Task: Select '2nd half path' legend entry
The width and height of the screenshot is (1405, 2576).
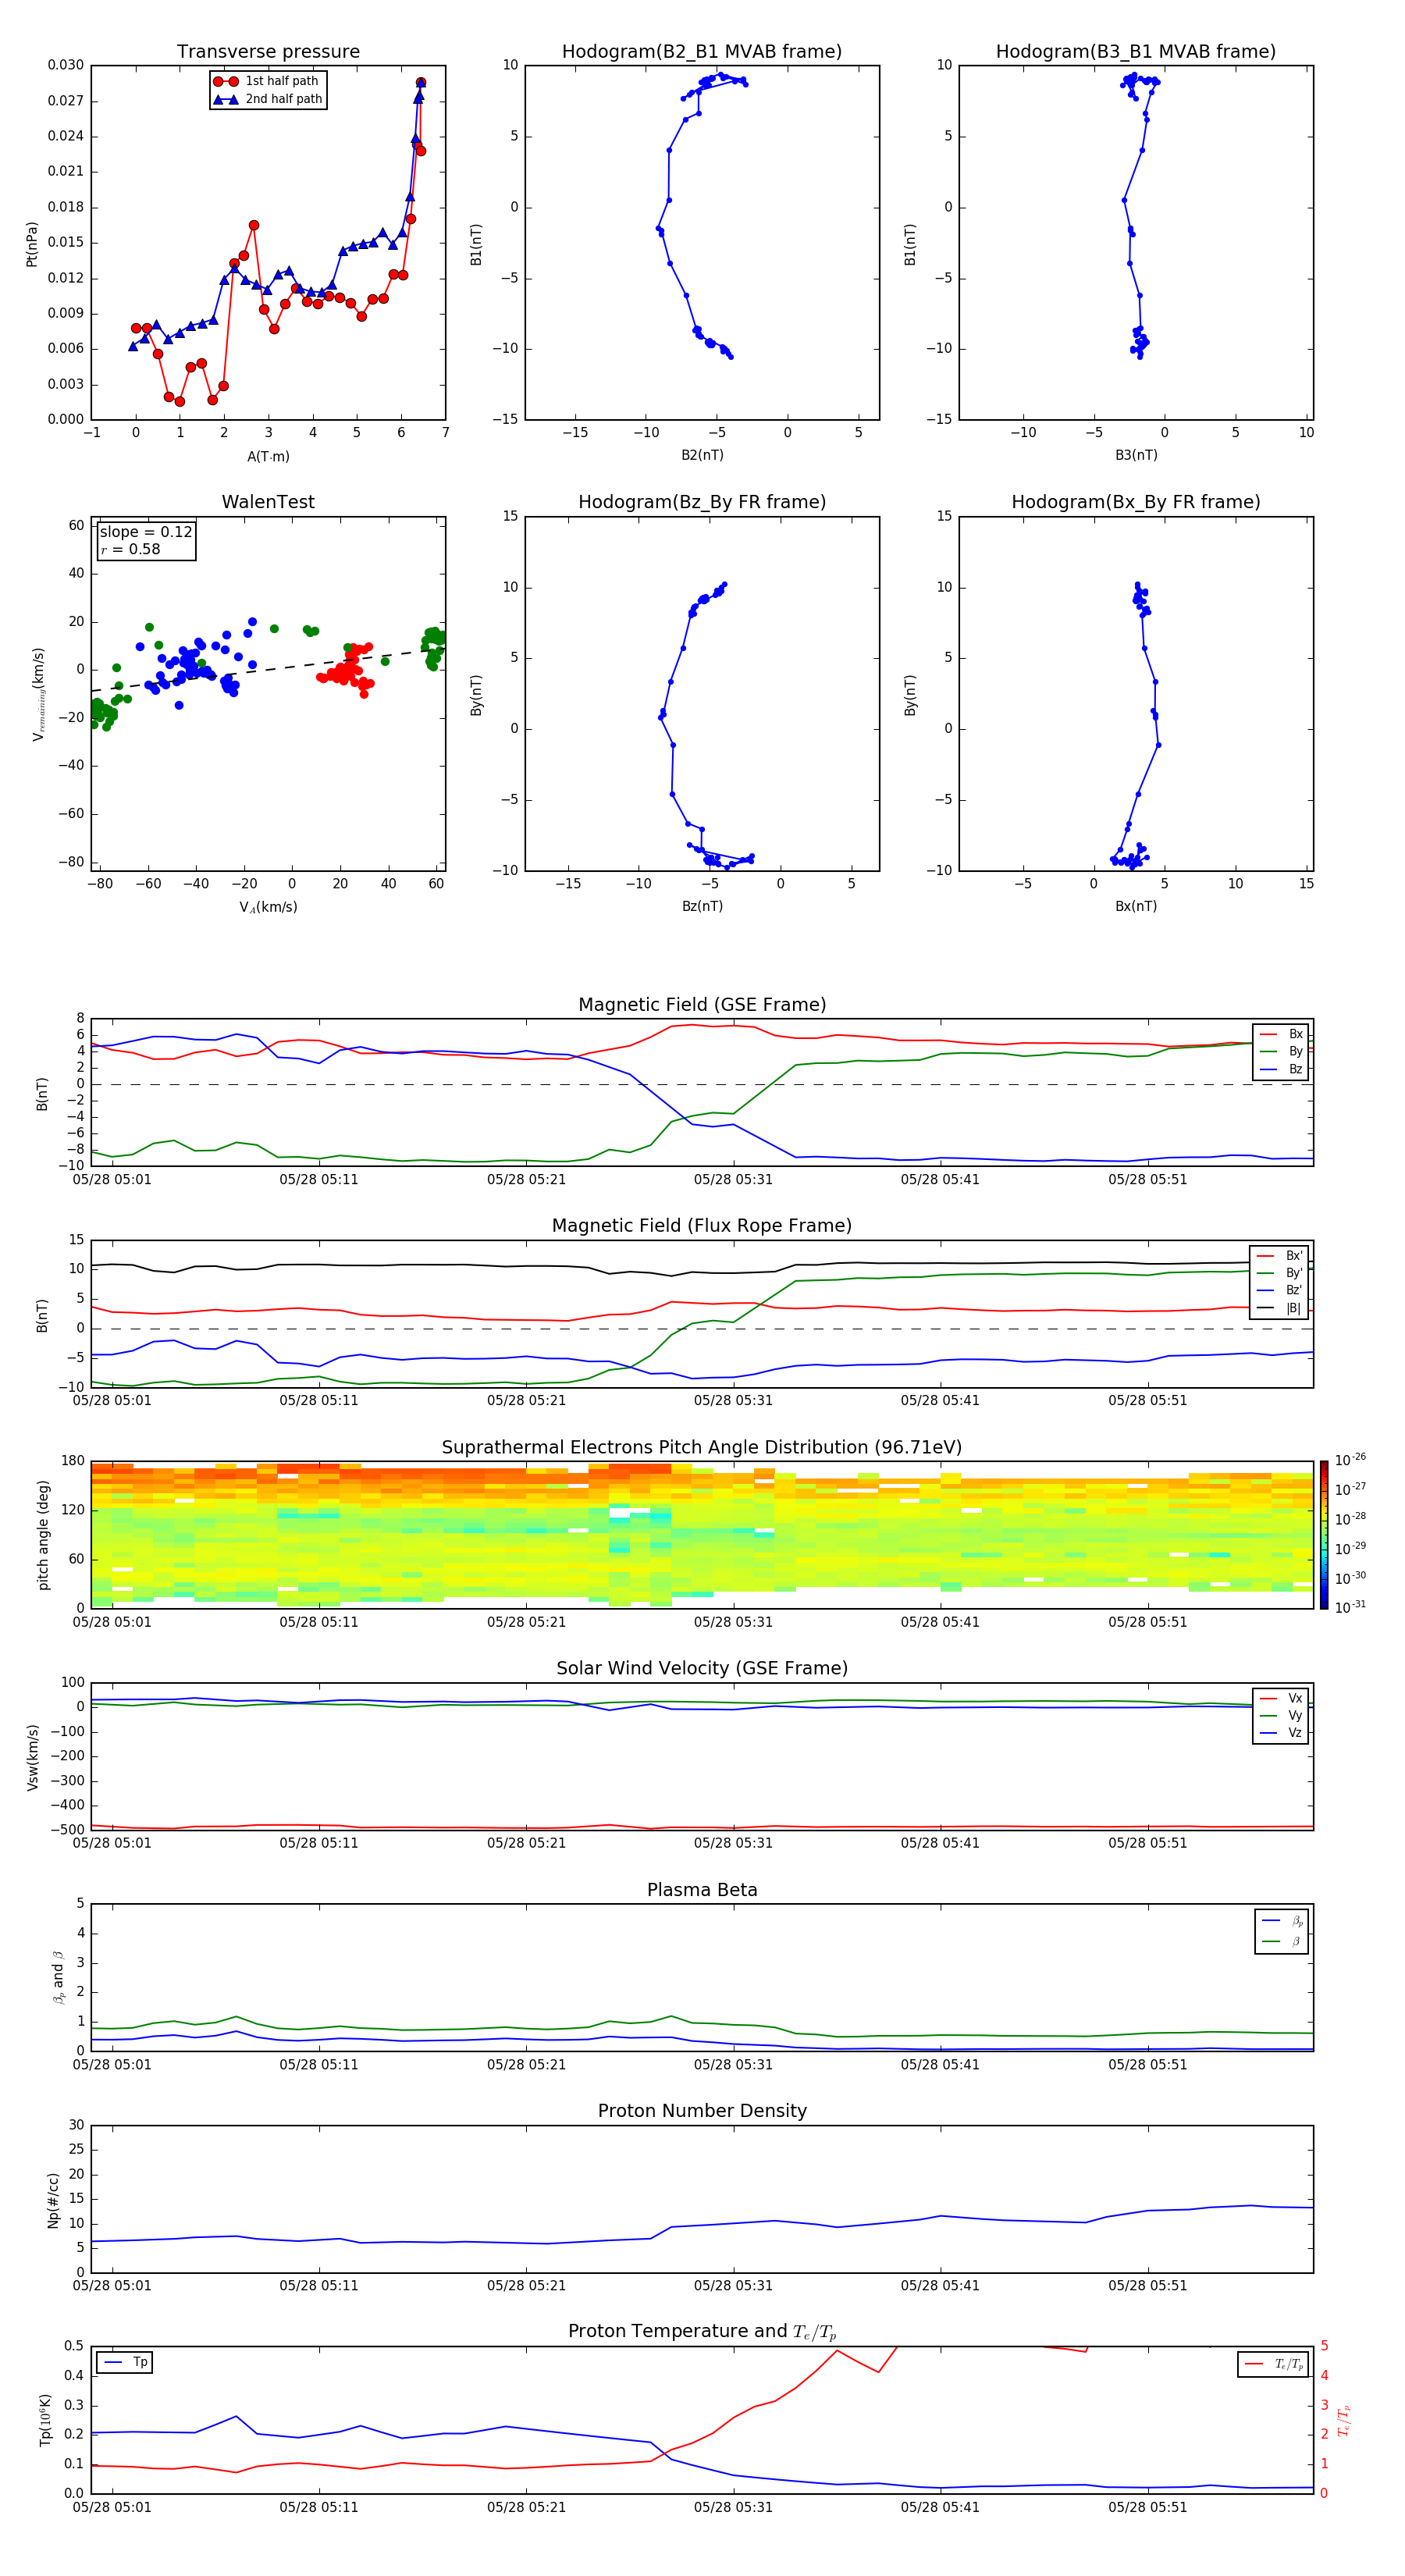Action: pyautogui.click(x=268, y=99)
